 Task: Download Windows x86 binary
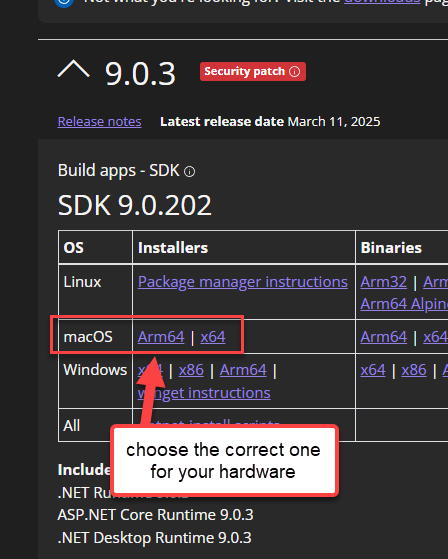point(414,370)
